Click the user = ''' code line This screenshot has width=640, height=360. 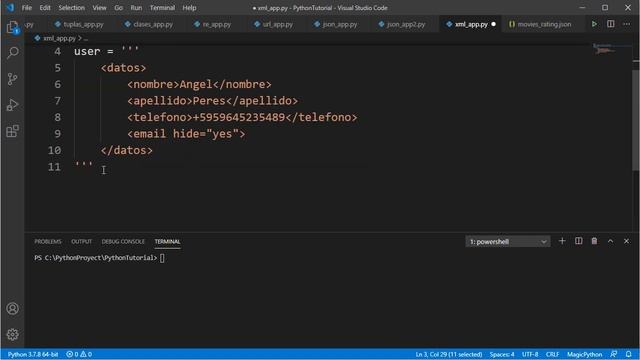point(107,51)
